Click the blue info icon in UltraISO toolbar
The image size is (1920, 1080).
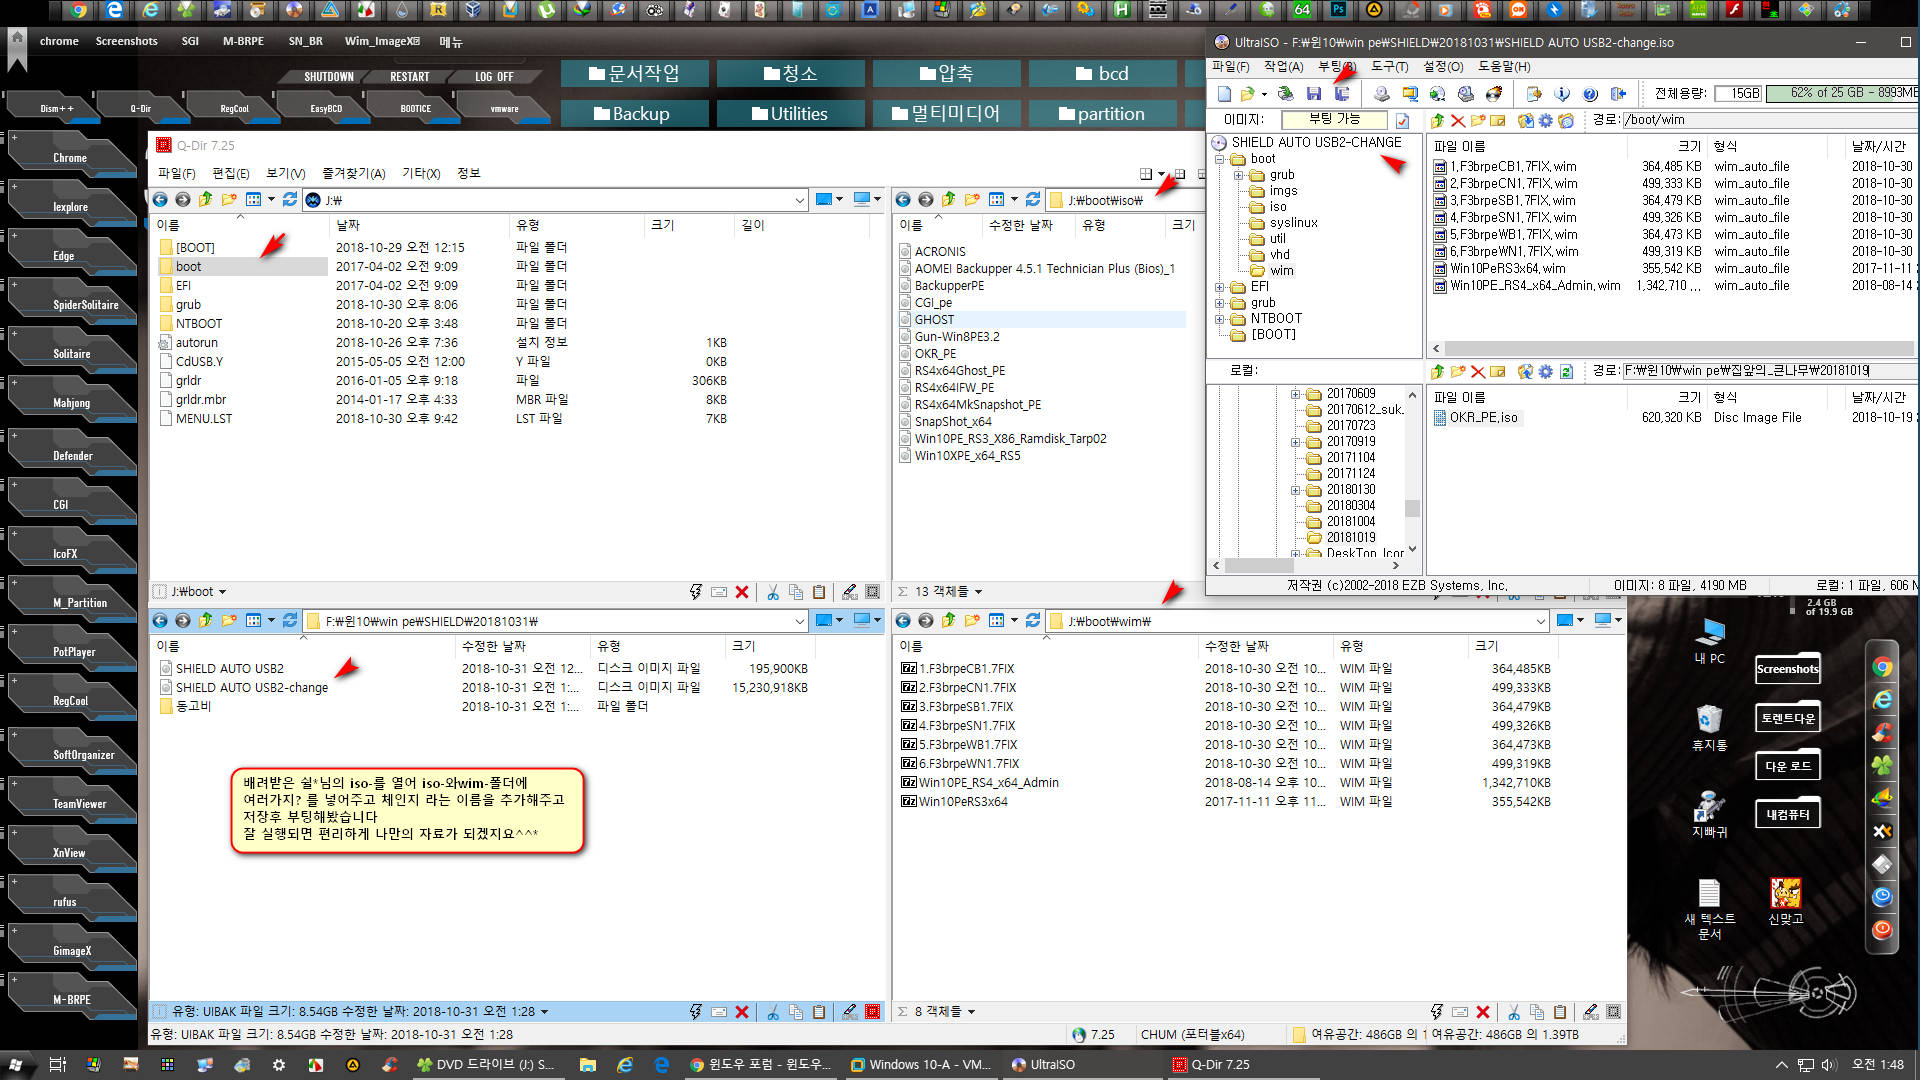pyautogui.click(x=1562, y=93)
